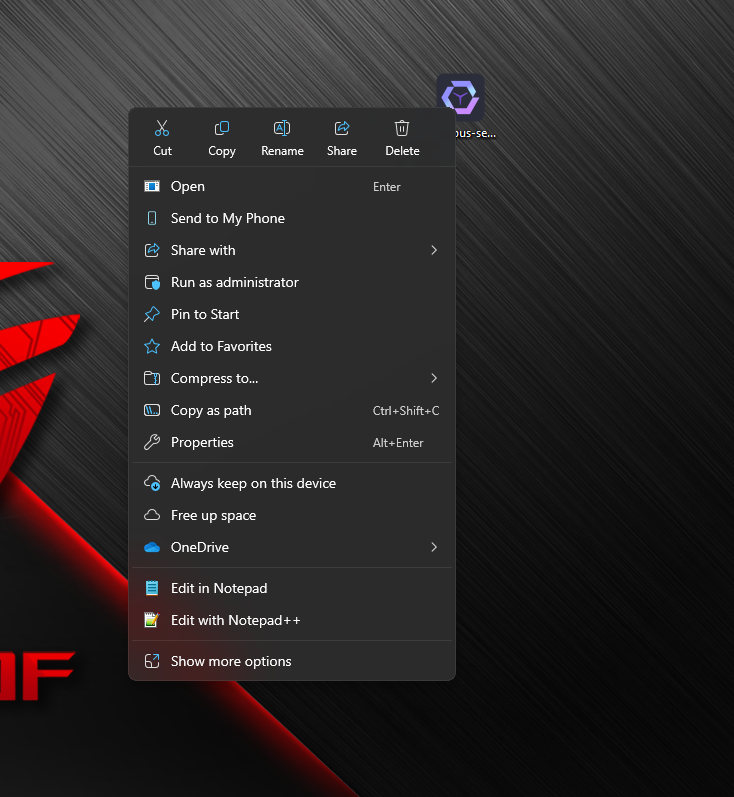Choose Open from the context menu
This screenshot has height=797, width=734.
[x=188, y=186]
